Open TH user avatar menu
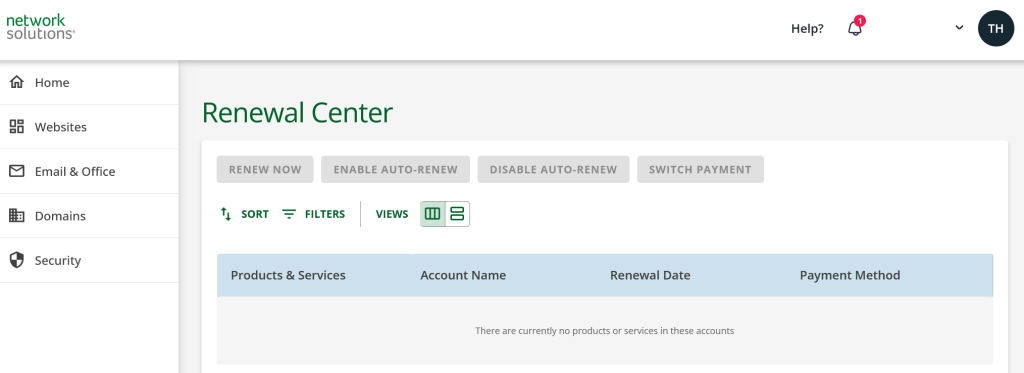The width and height of the screenshot is (1024, 373). click(x=995, y=28)
